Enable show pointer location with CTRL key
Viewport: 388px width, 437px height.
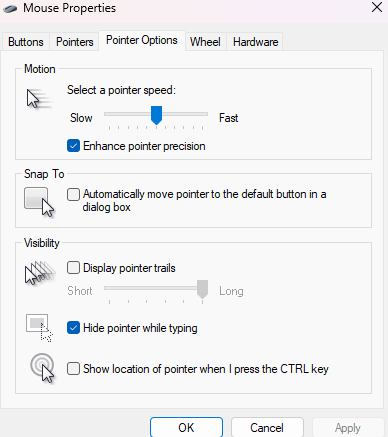click(x=73, y=369)
